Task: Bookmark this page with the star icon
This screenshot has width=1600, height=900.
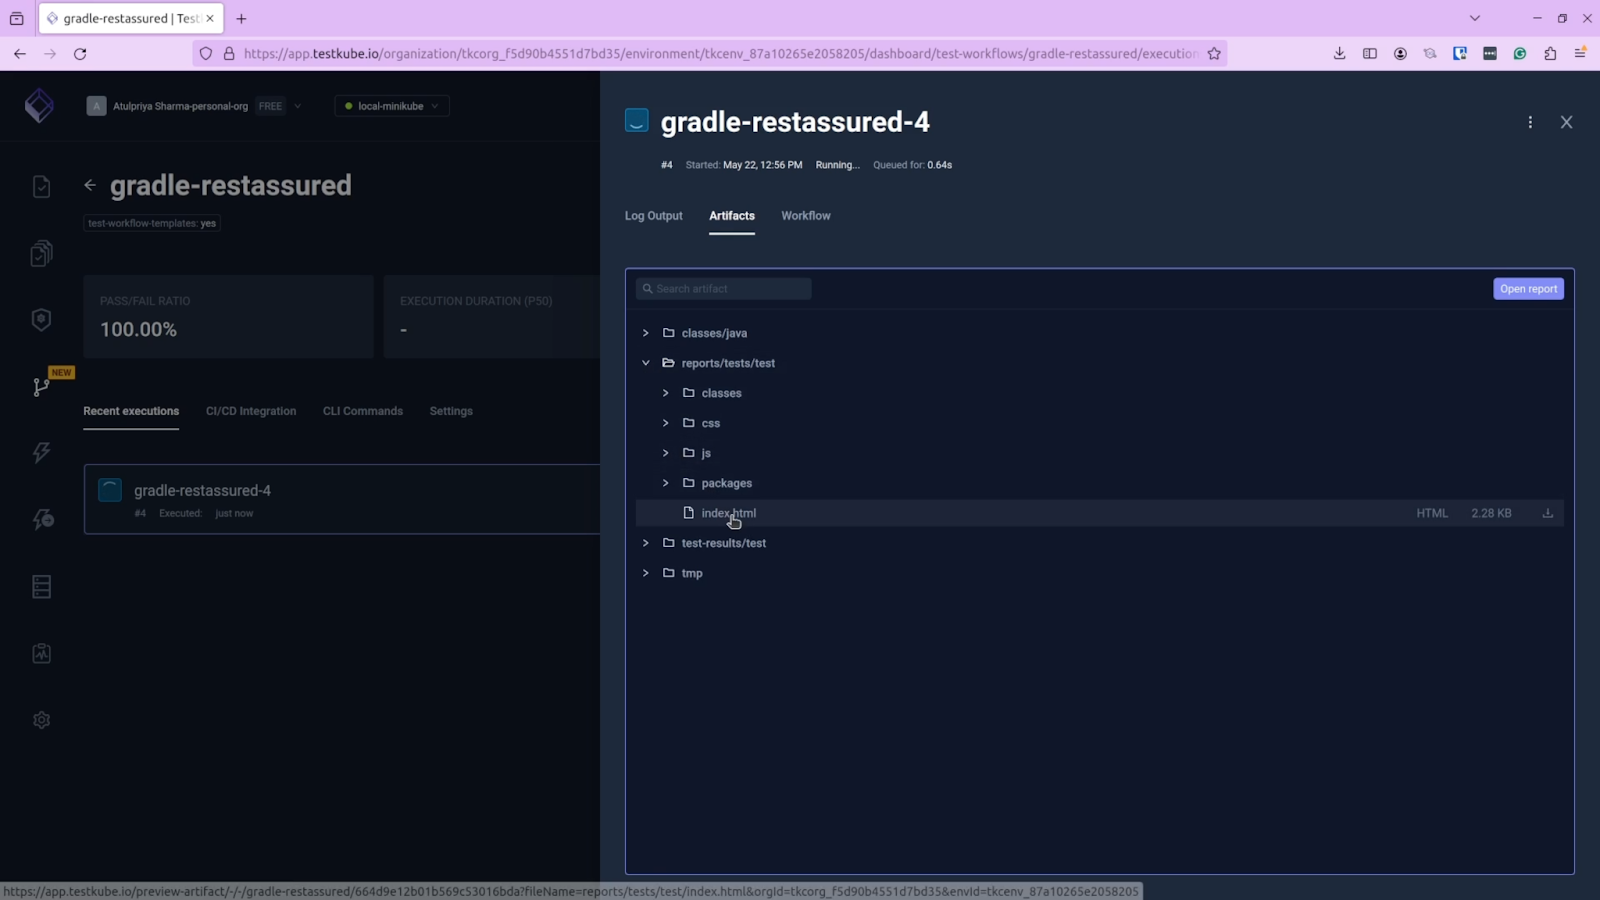Action: (1214, 54)
